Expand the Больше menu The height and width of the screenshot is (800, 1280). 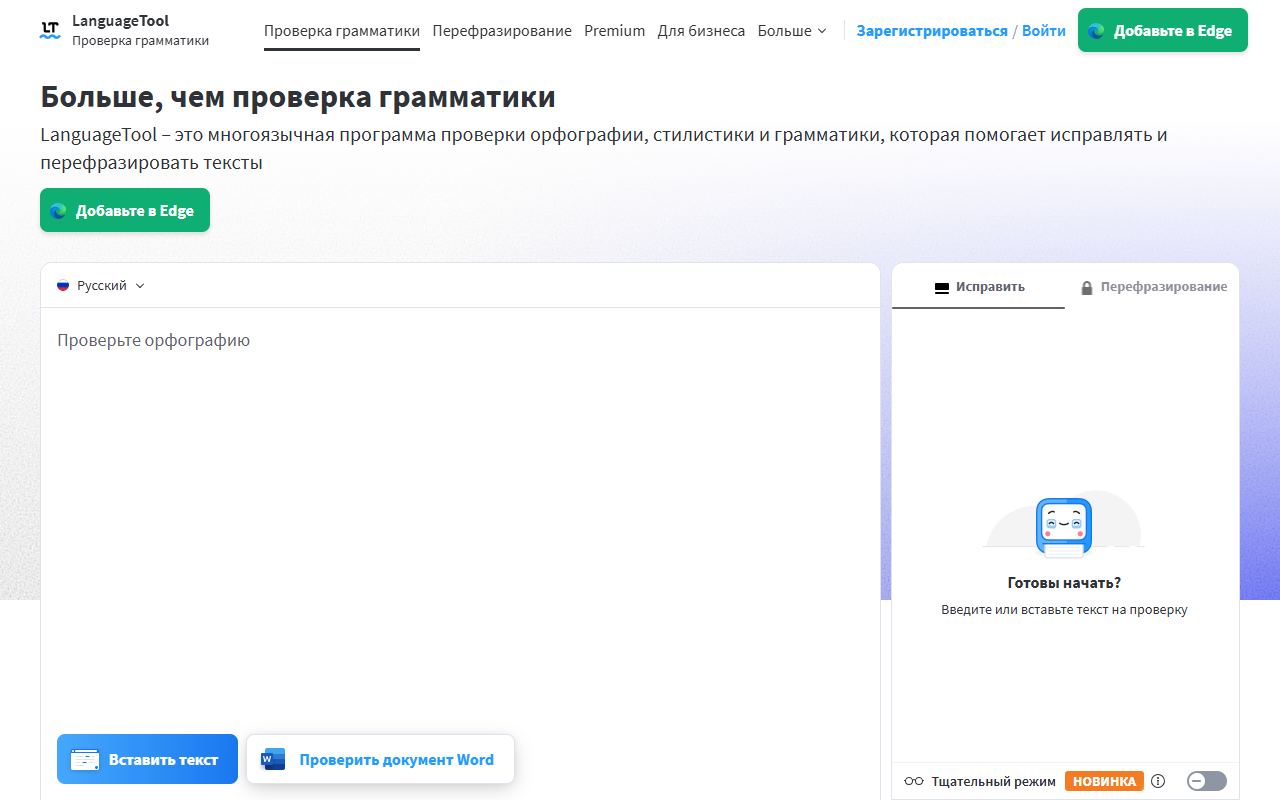tap(792, 31)
